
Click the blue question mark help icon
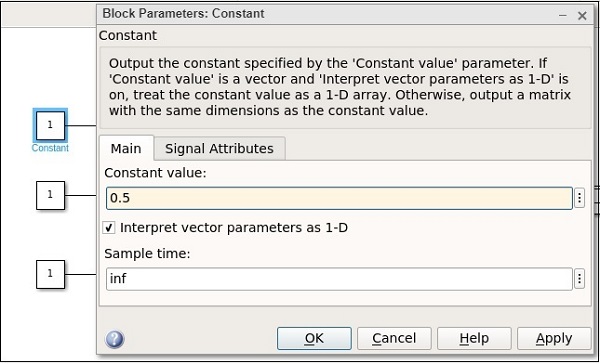(114, 339)
